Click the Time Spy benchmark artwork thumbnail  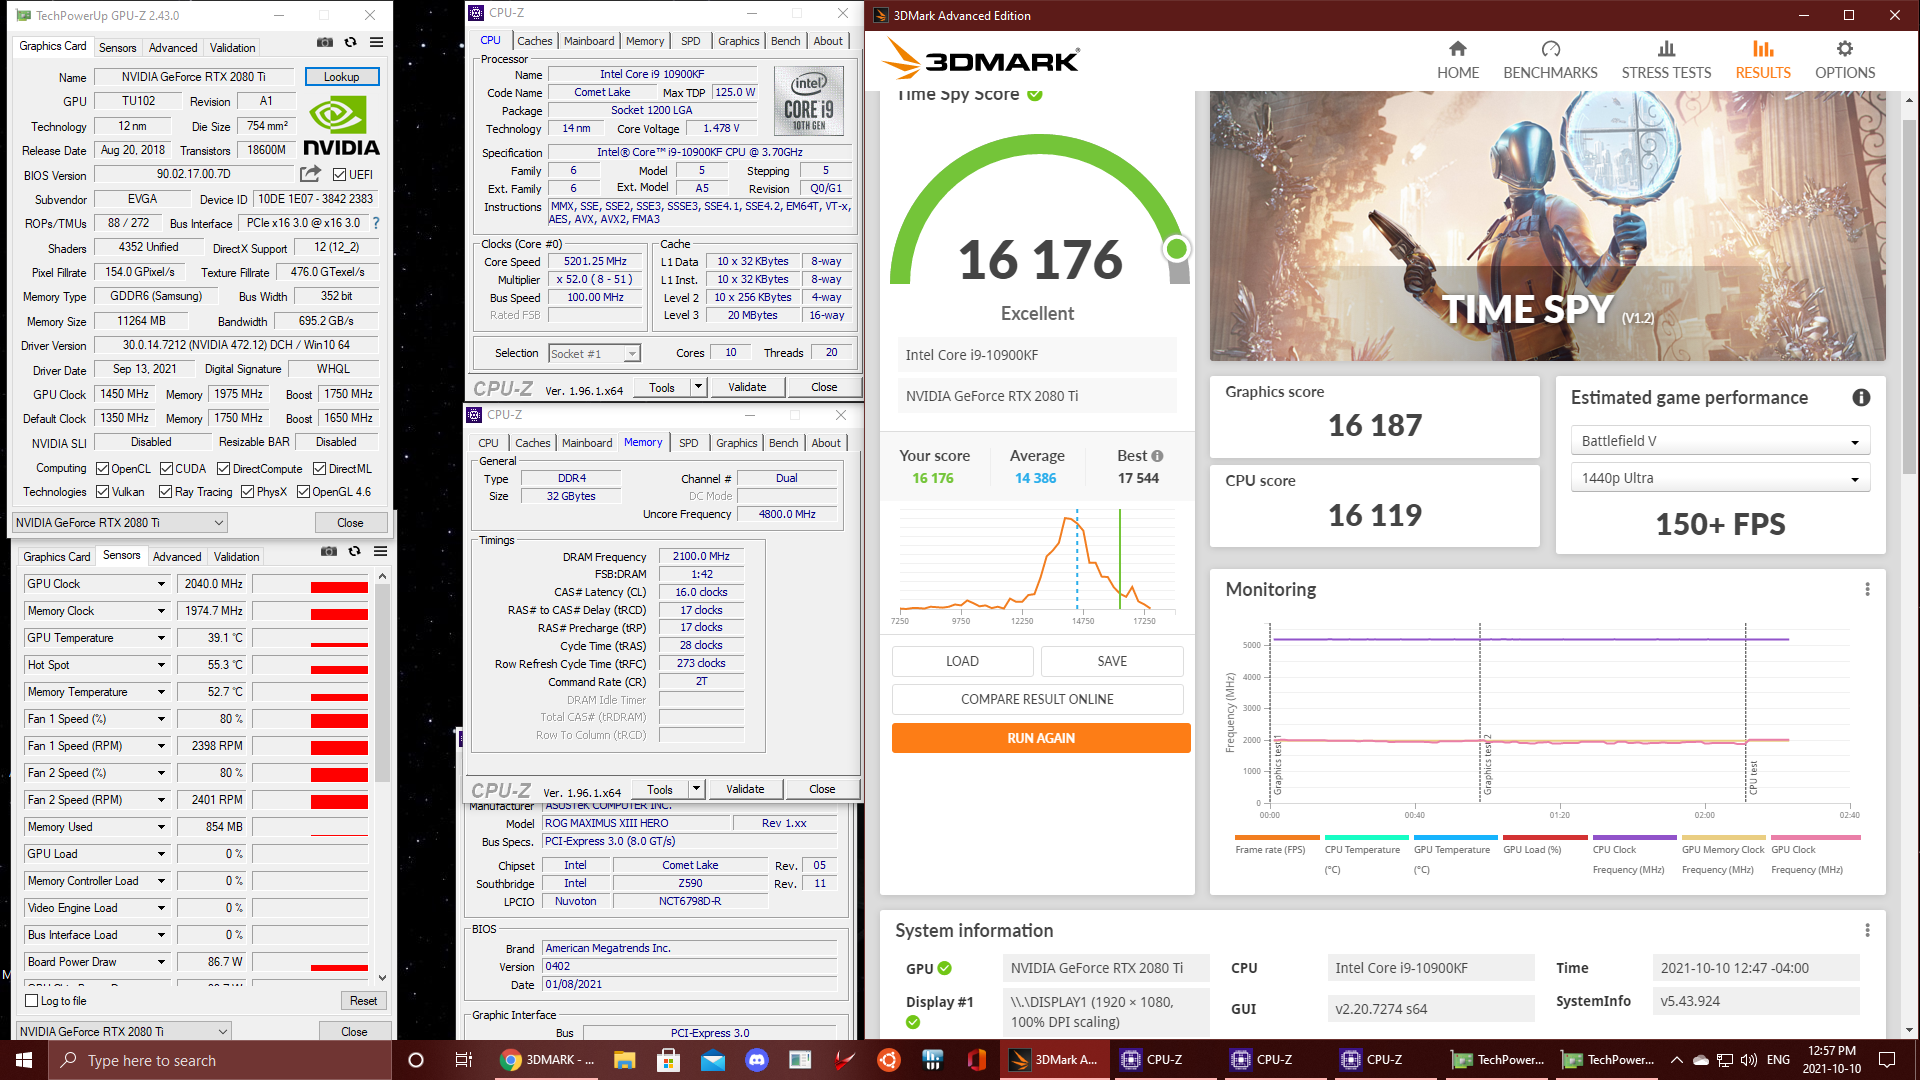[x=1547, y=226]
